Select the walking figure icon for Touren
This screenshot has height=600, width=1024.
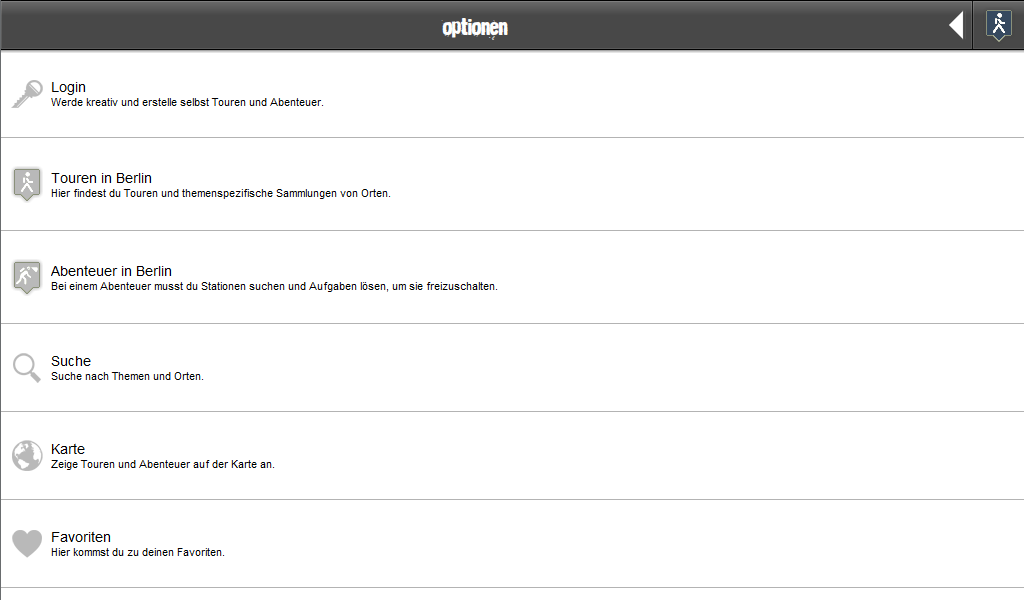click(27, 184)
